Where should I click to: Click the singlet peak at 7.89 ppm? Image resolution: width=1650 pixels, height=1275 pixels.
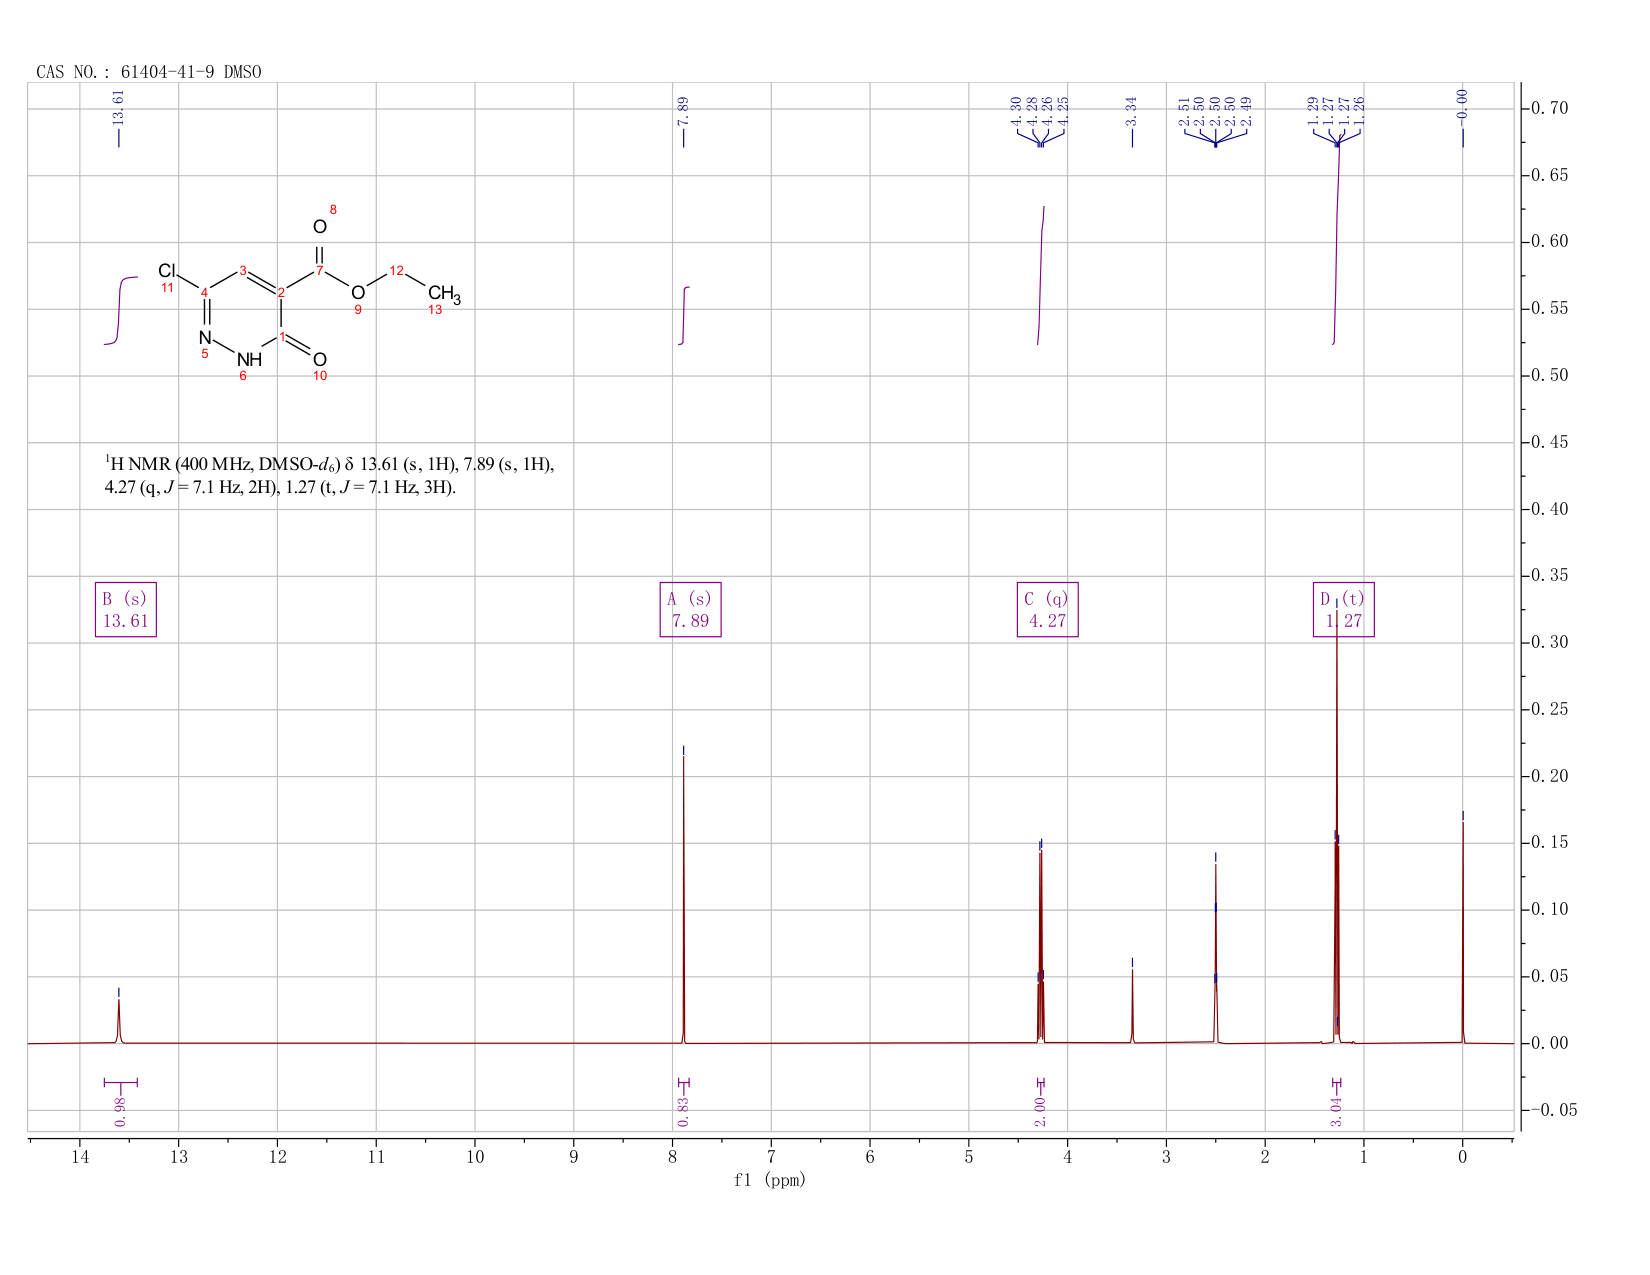pyautogui.click(x=684, y=900)
